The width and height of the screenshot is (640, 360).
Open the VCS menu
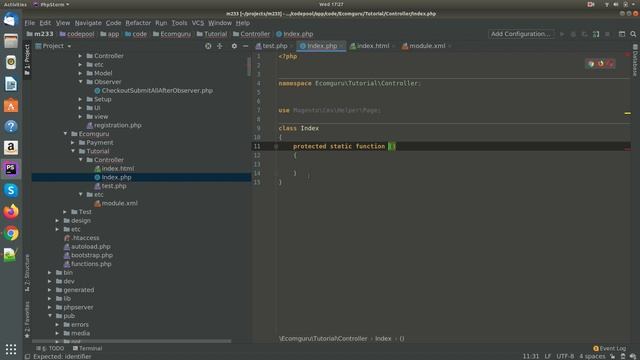click(x=198, y=23)
